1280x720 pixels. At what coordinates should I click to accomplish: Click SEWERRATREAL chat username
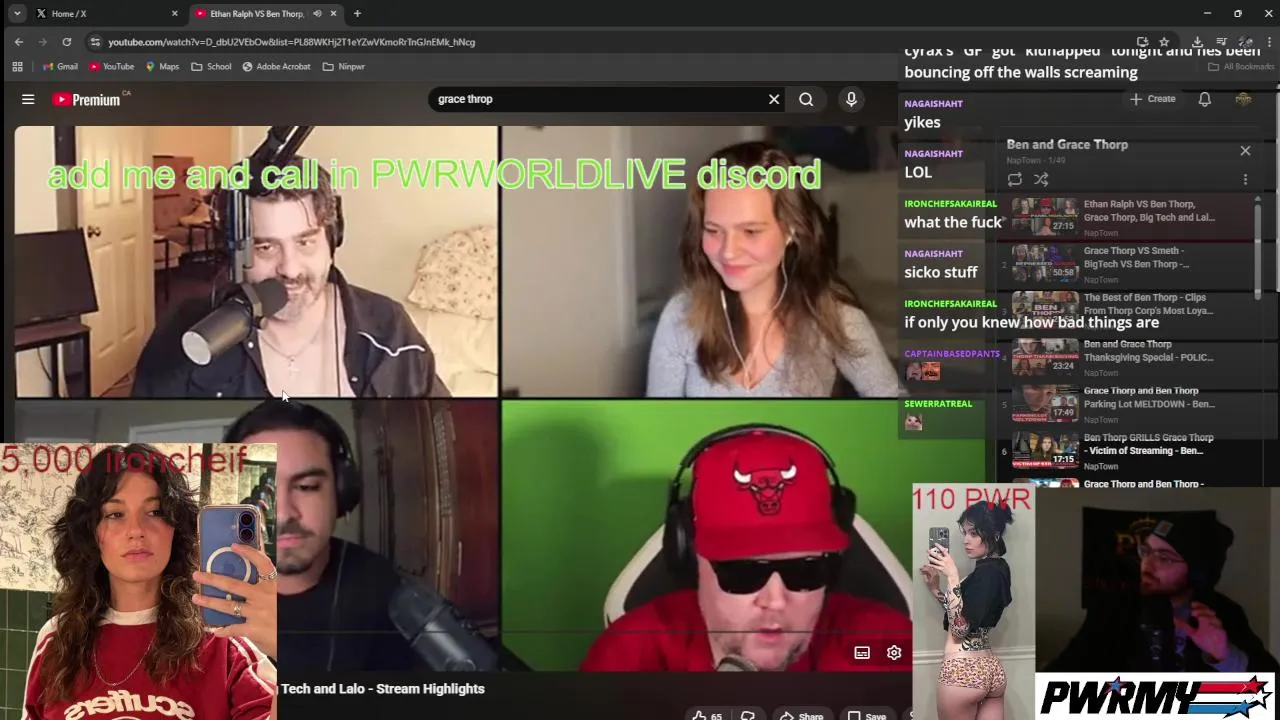coord(938,404)
